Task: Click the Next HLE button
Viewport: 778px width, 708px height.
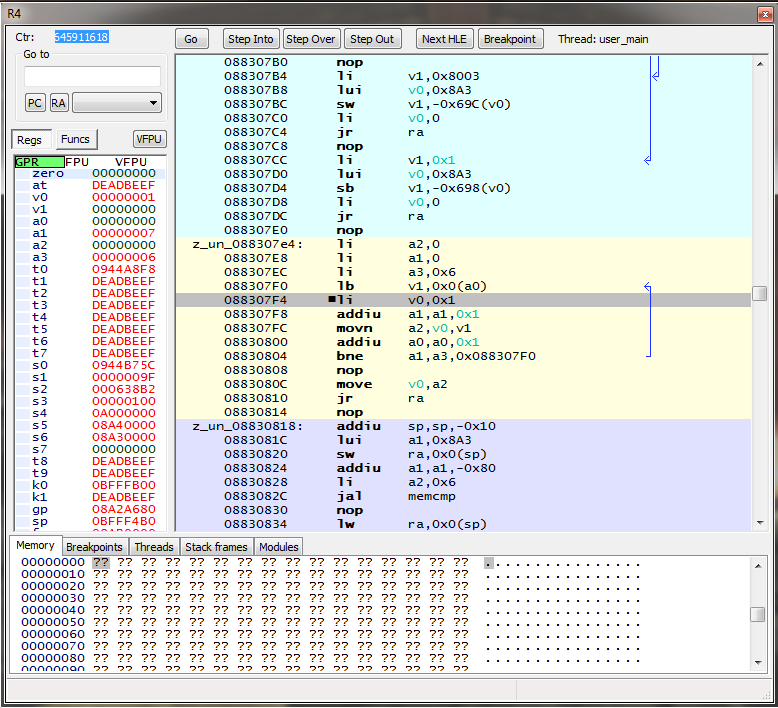Action: tap(444, 39)
